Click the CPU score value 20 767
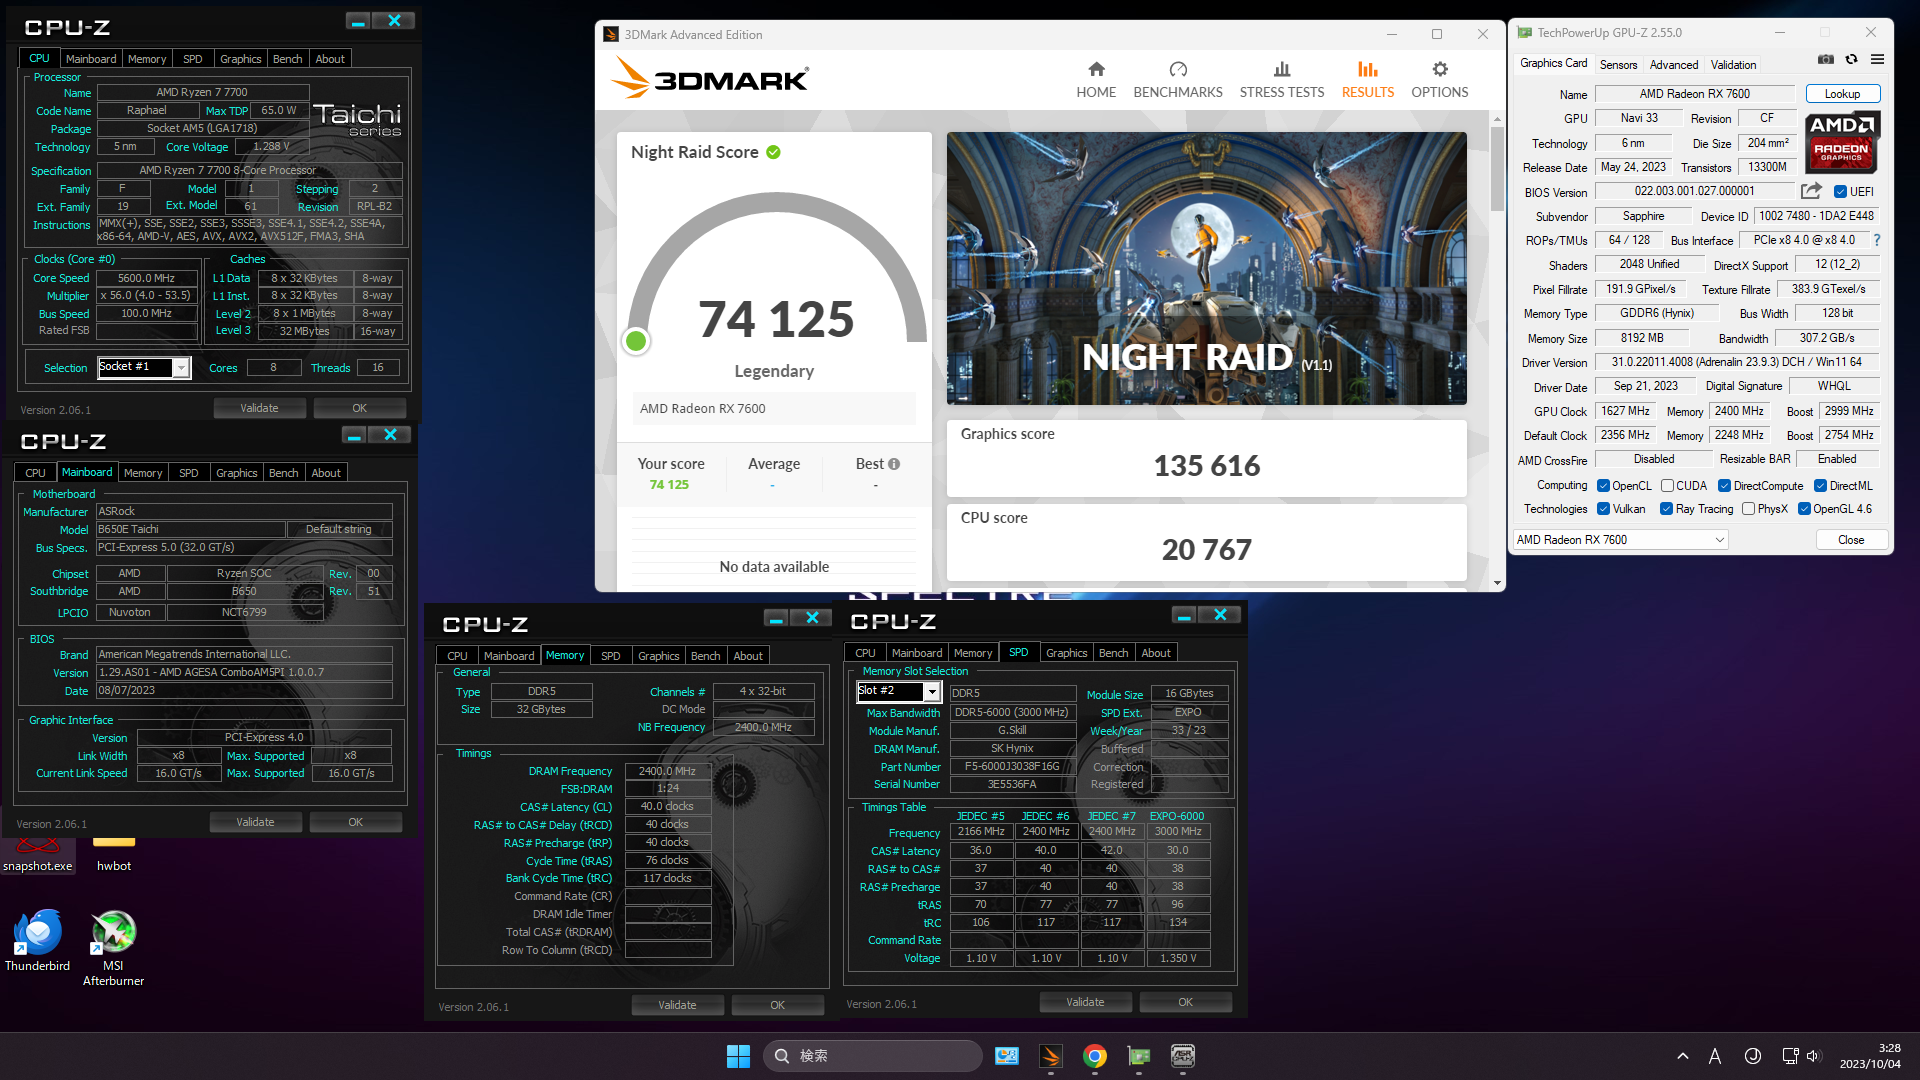Image resolution: width=1920 pixels, height=1080 pixels. click(1207, 550)
